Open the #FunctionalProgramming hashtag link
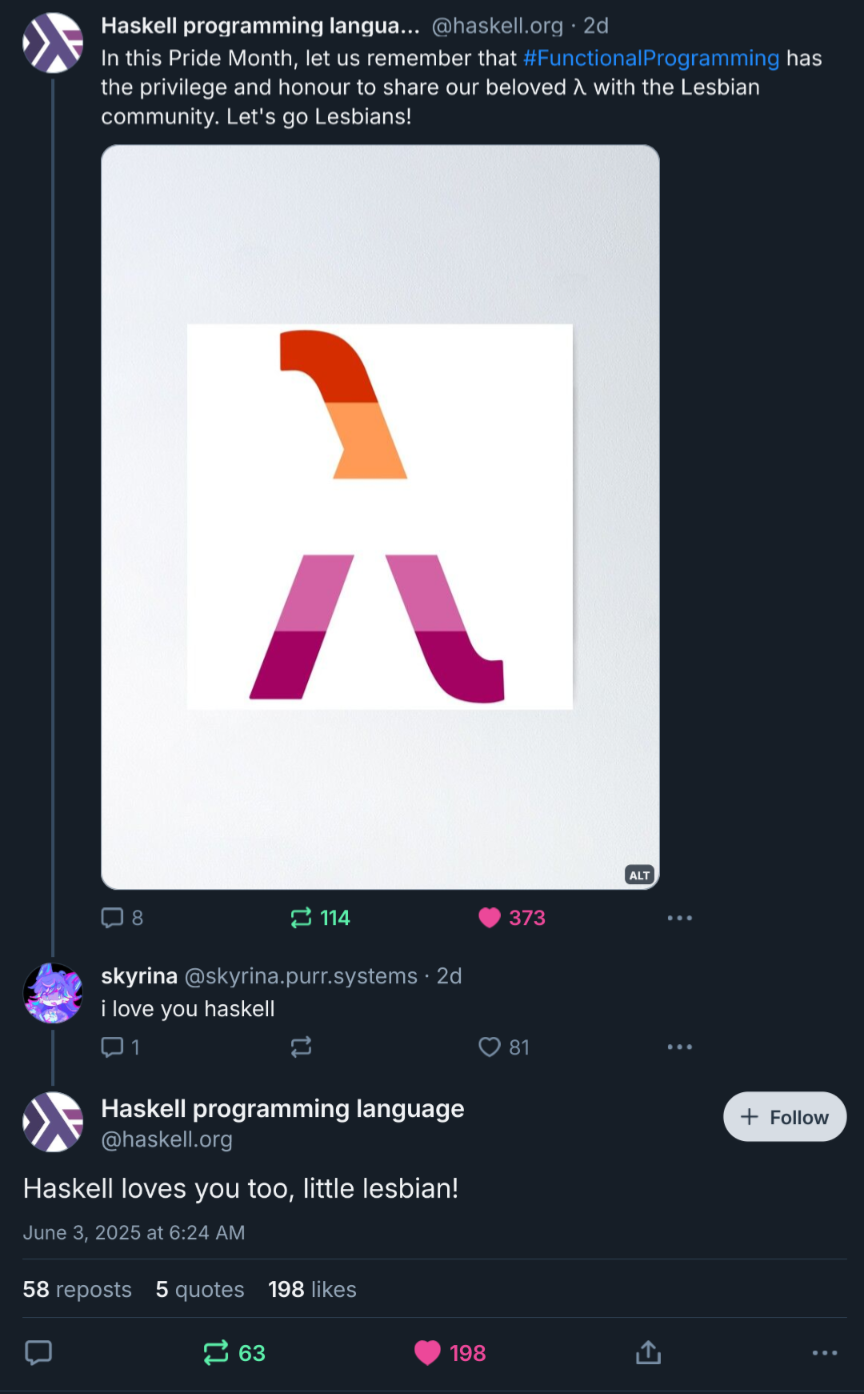The height and width of the screenshot is (1394, 864). tap(651, 58)
